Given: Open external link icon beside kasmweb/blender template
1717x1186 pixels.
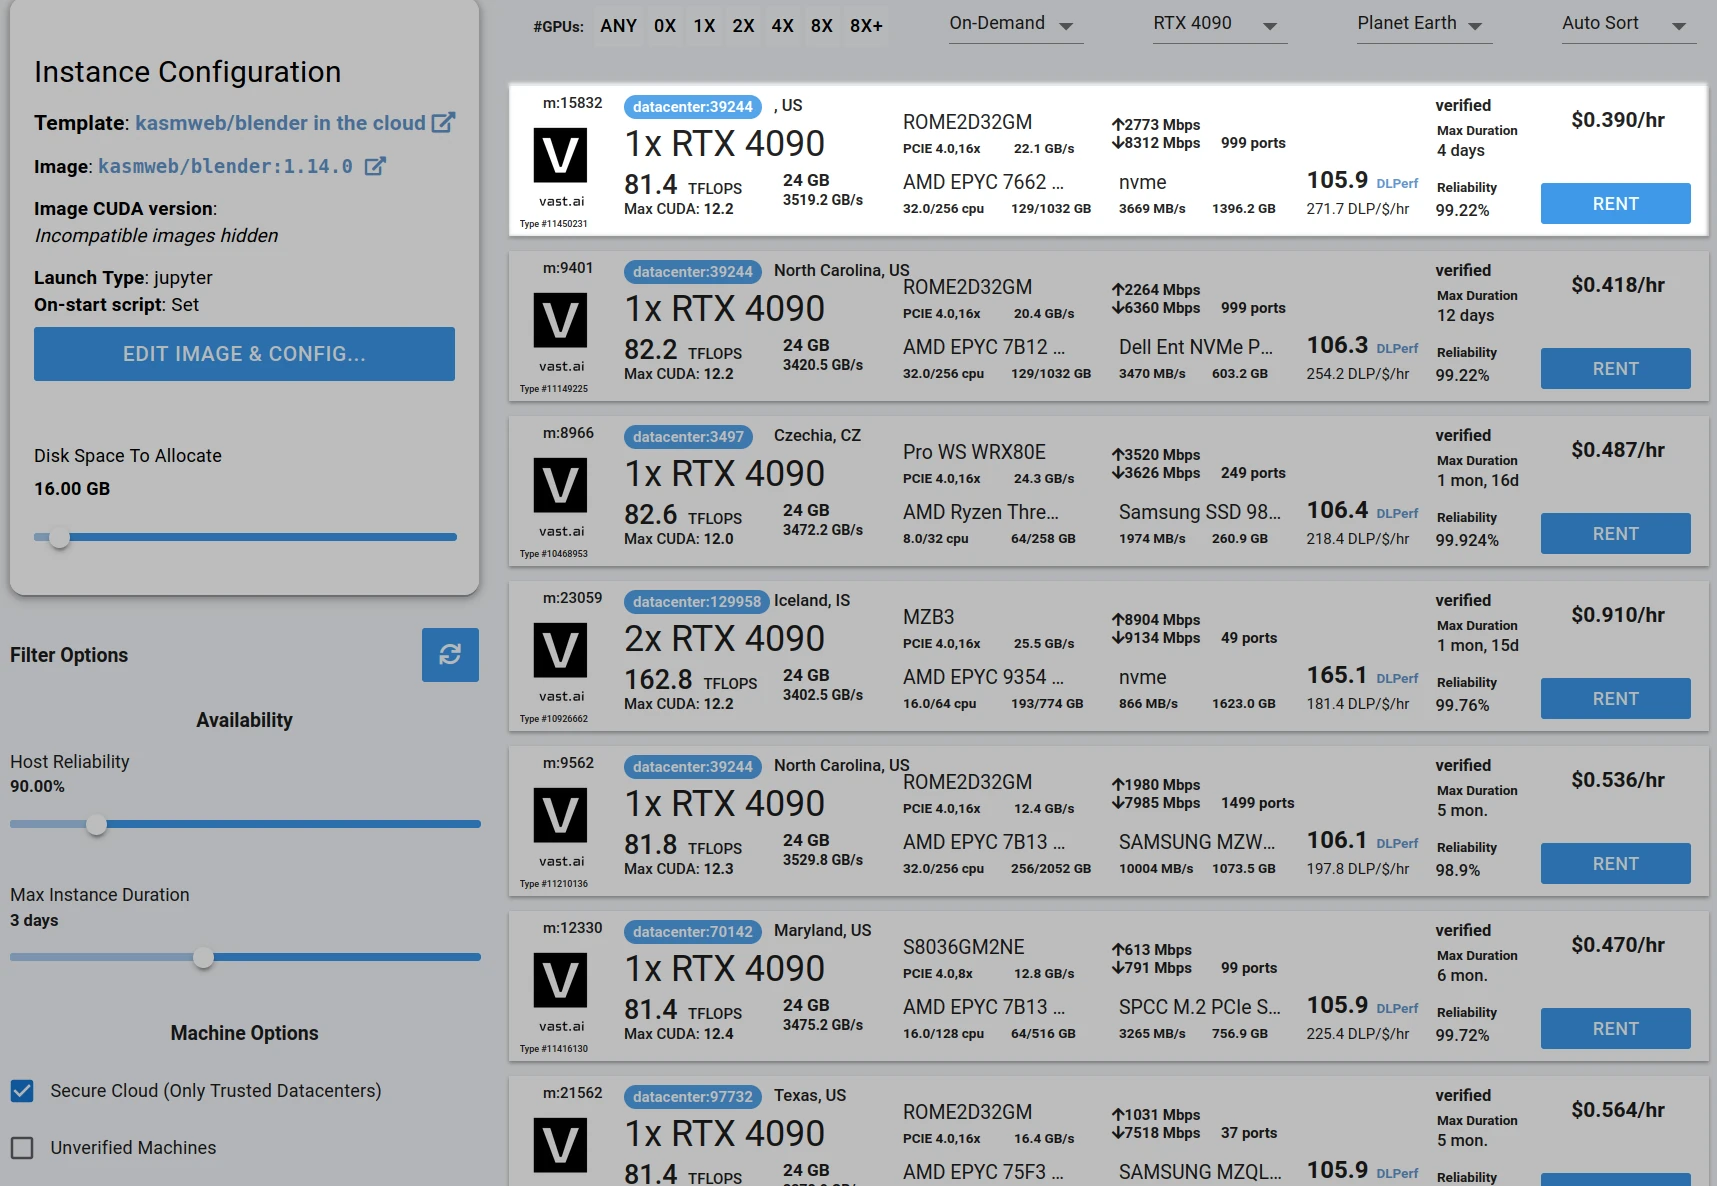Looking at the screenshot, I should pyautogui.click(x=443, y=122).
